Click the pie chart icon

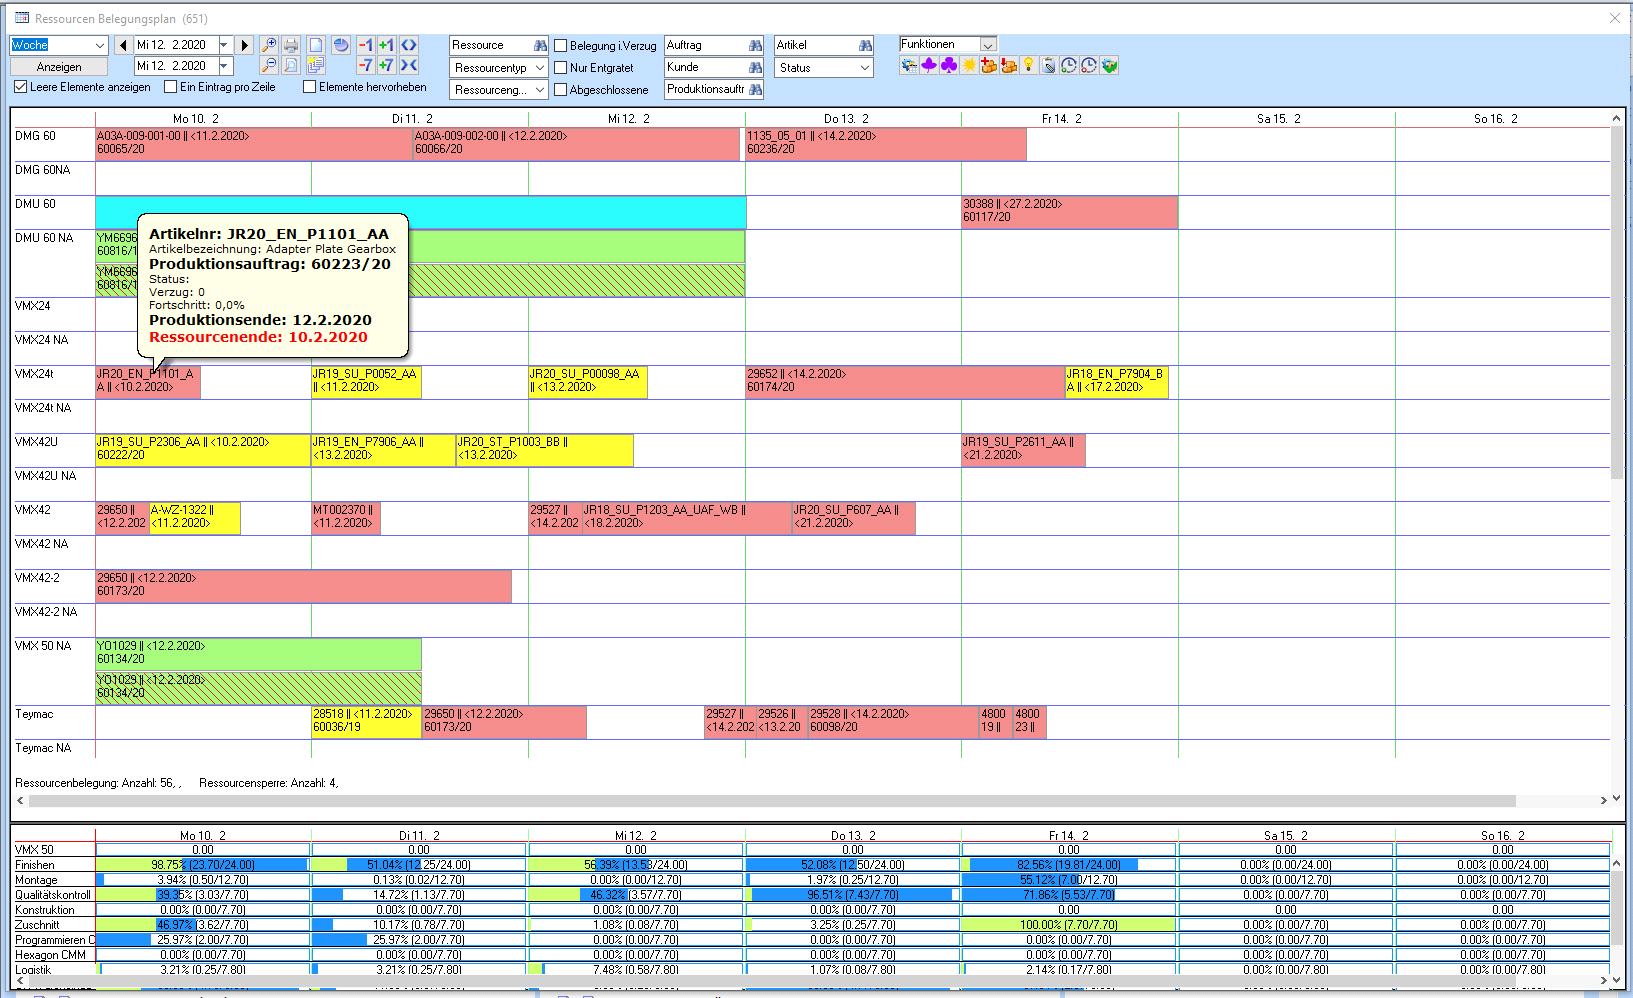[x=341, y=45]
